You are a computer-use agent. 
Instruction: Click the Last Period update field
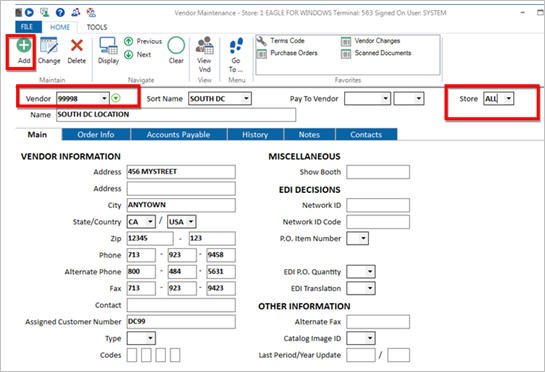click(361, 355)
